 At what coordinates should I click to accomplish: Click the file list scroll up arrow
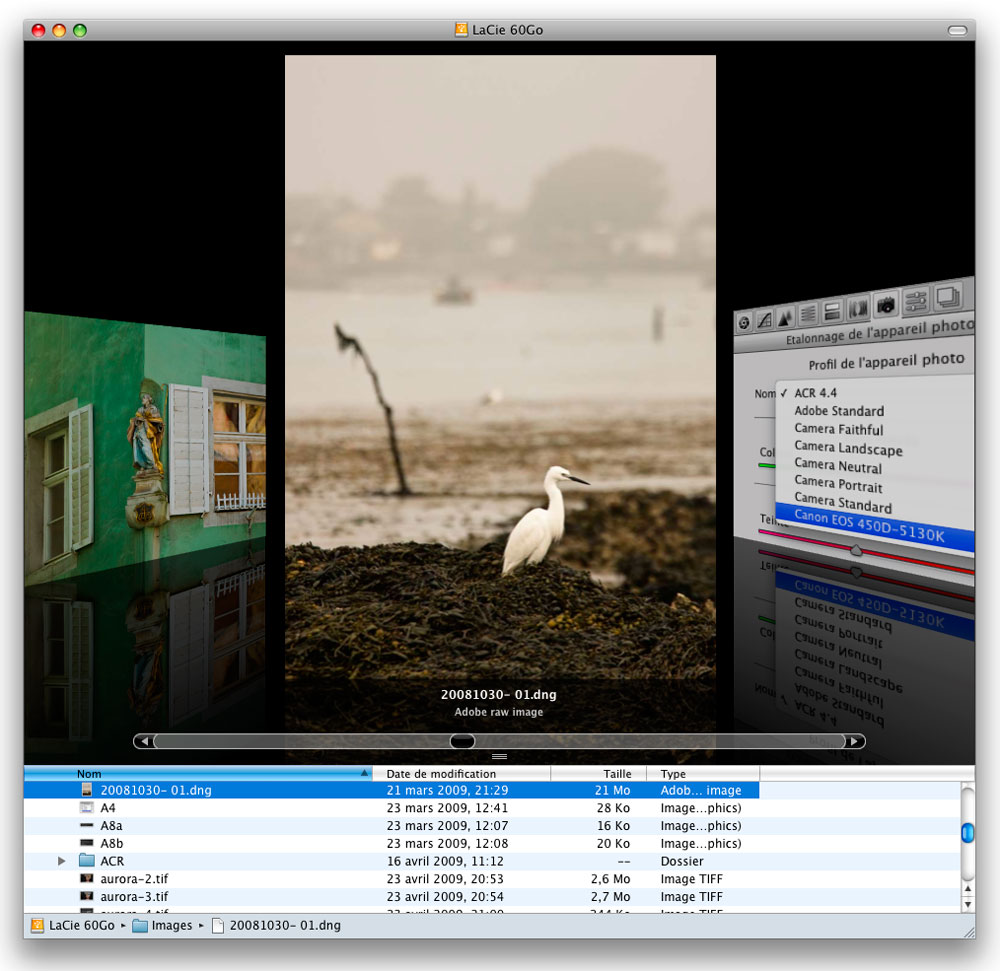pos(967,888)
